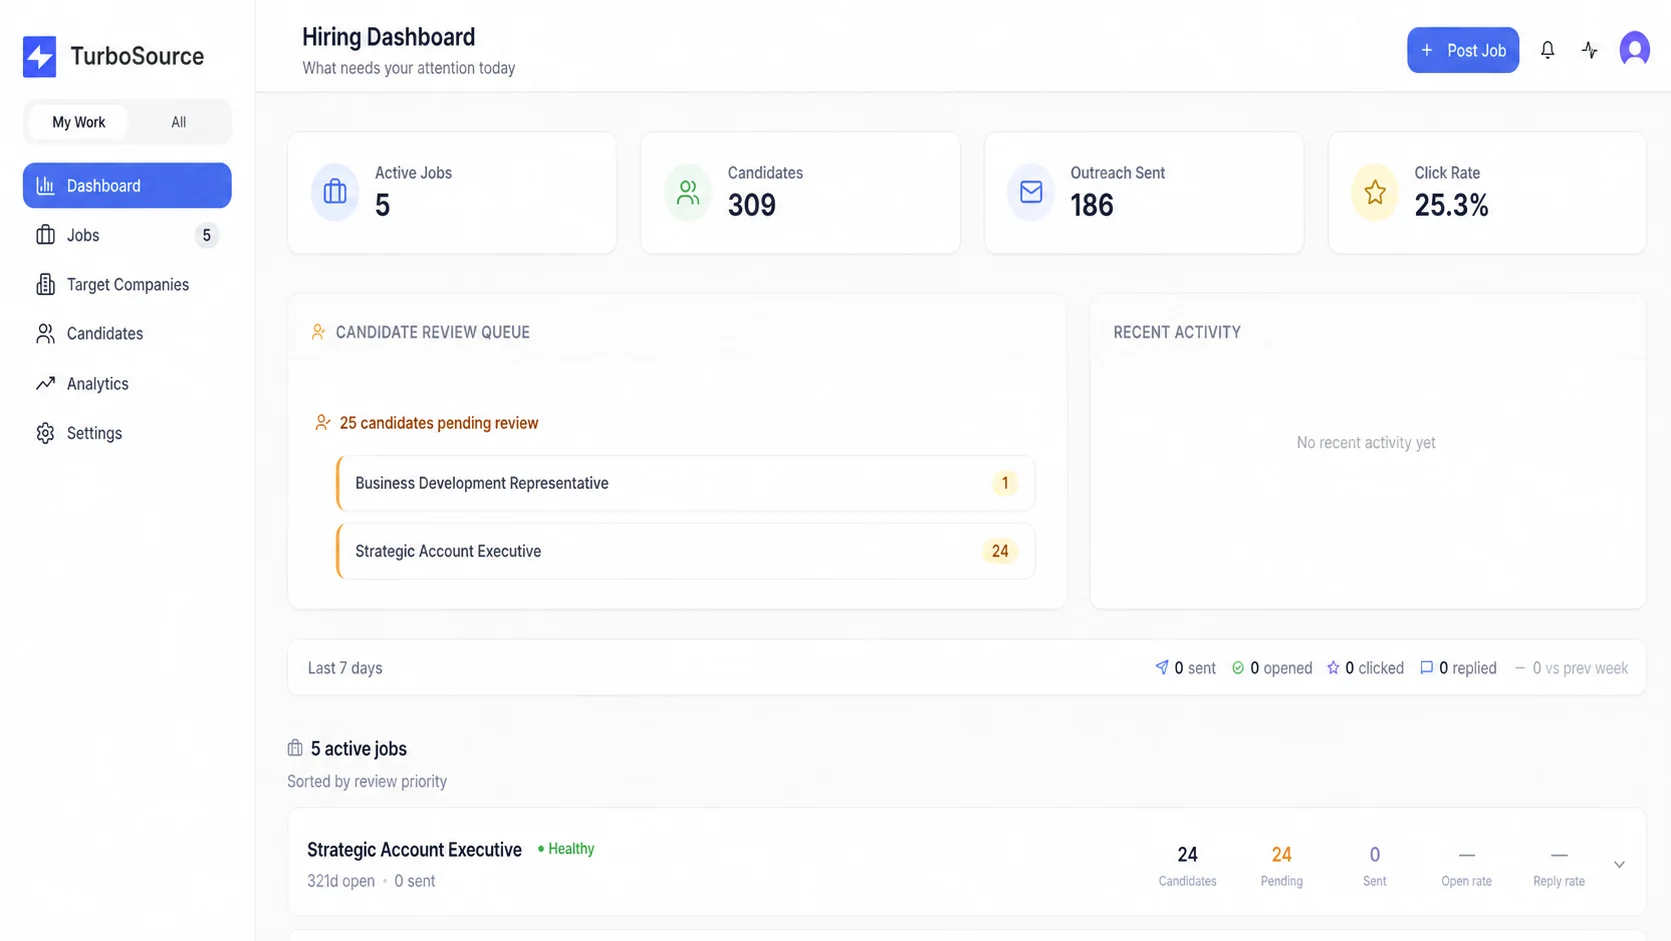Viewport: 1671px width, 941px height.
Task: Switch to All view
Action: tap(178, 122)
